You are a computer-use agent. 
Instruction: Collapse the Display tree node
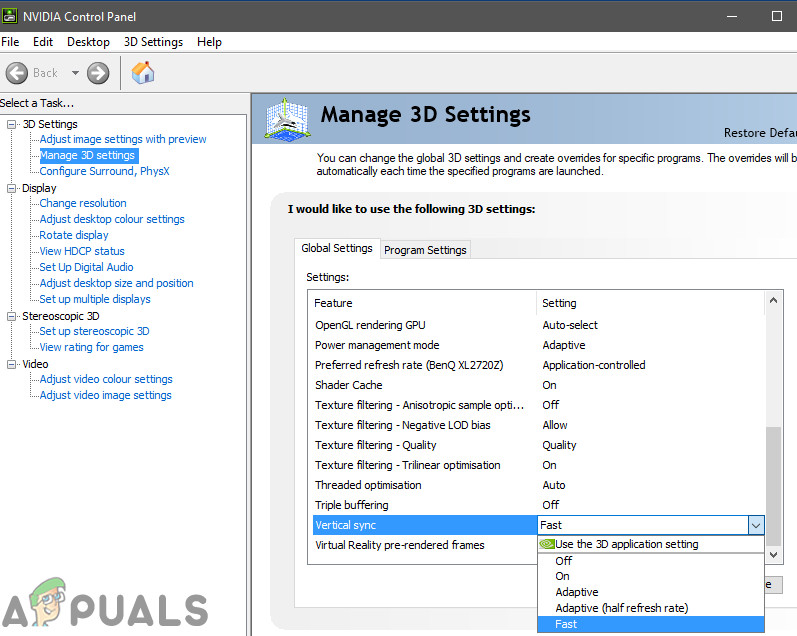click(x=11, y=188)
